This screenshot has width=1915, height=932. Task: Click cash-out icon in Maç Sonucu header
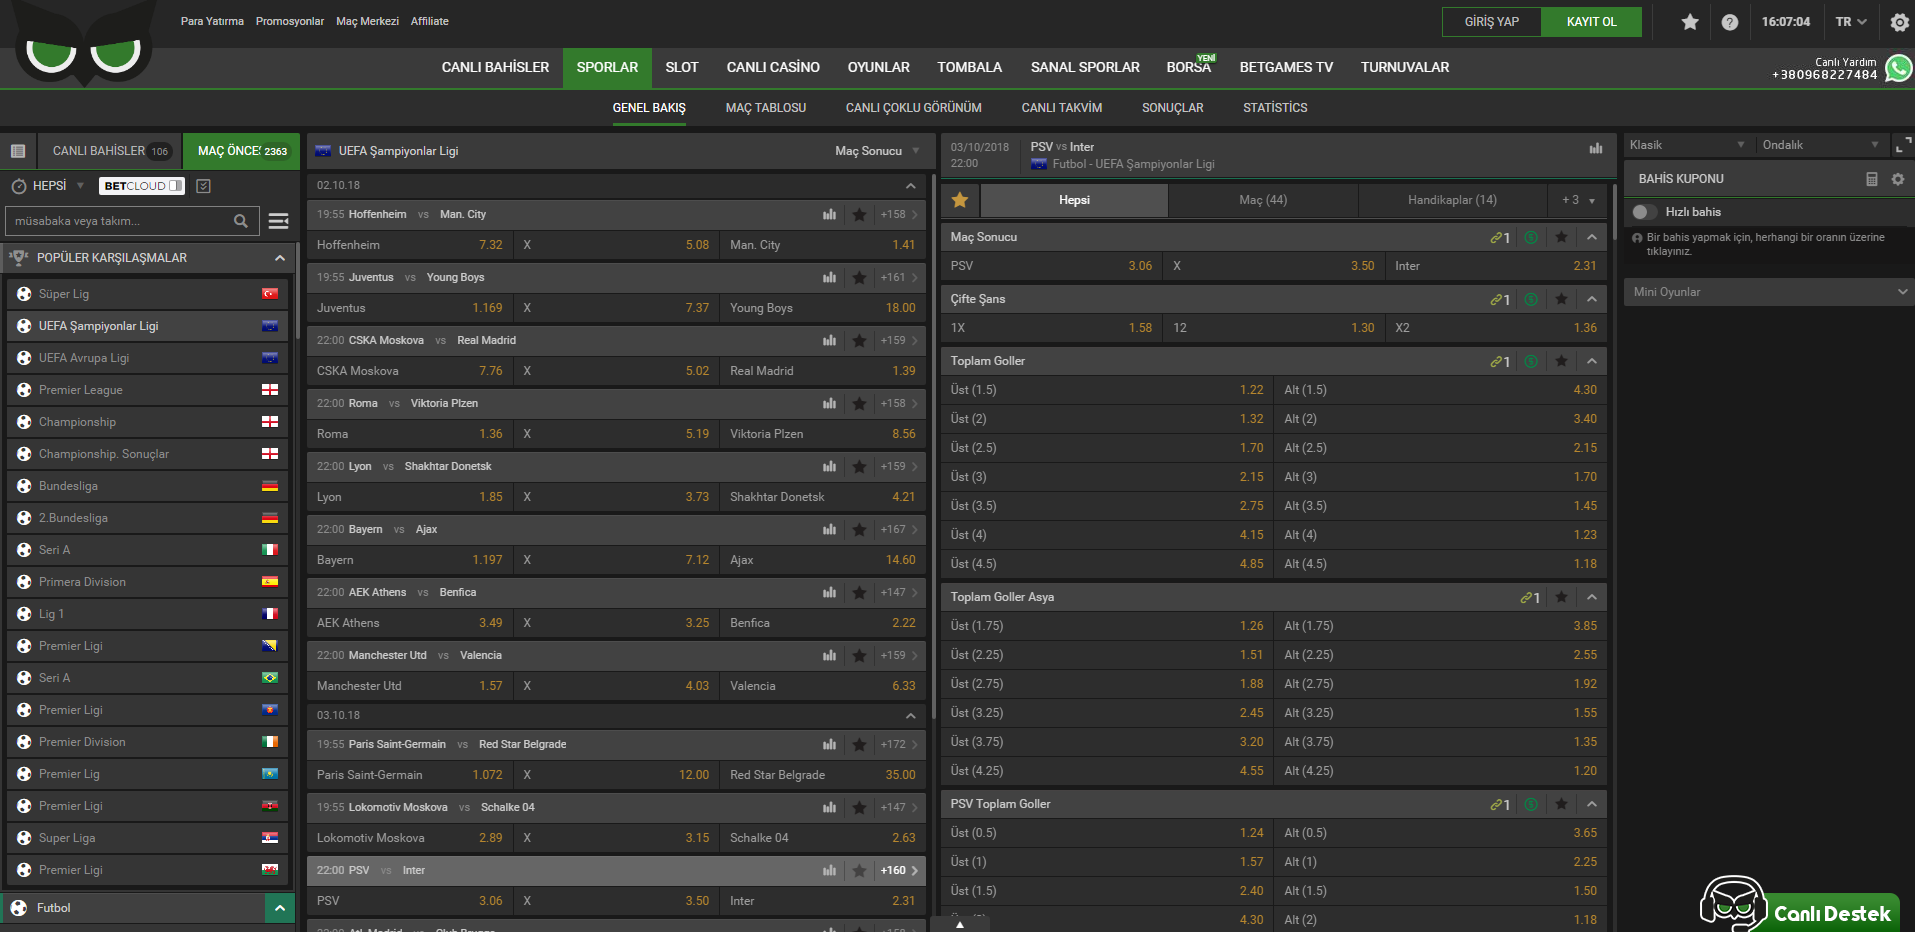click(1531, 237)
